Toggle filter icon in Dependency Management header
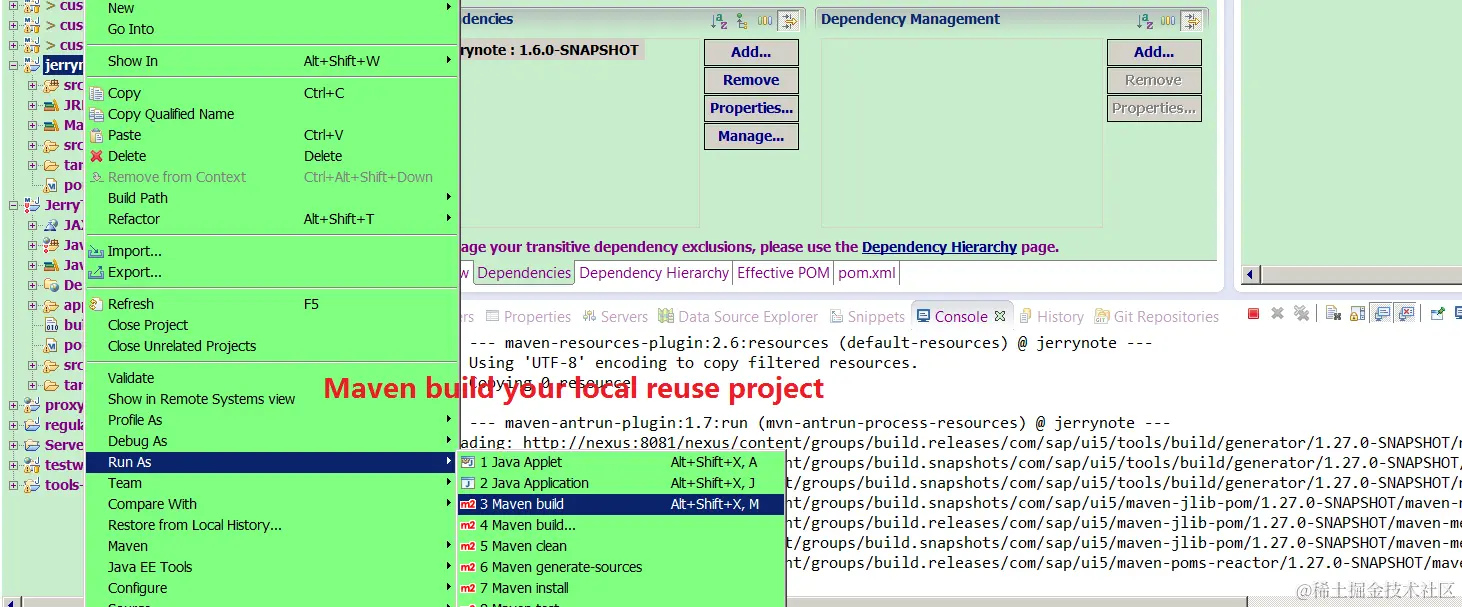The height and width of the screenshot is (607, 1462). (1191, 20)
